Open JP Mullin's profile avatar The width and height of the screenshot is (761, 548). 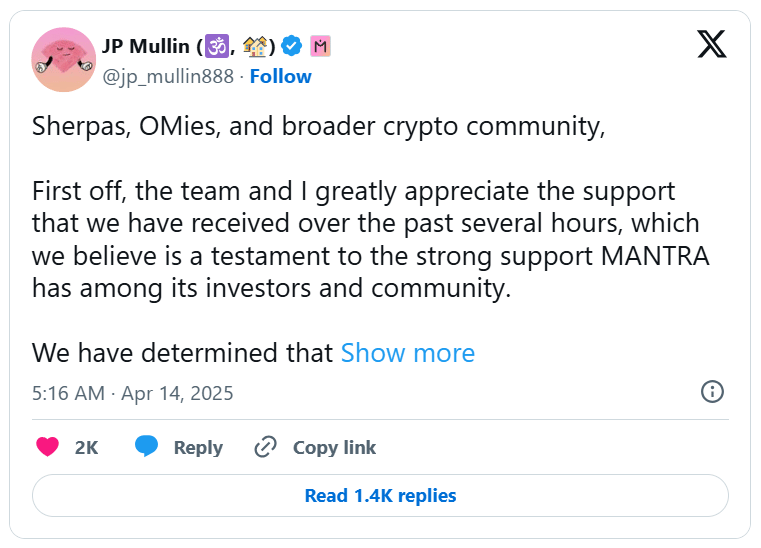pos(64,60)
